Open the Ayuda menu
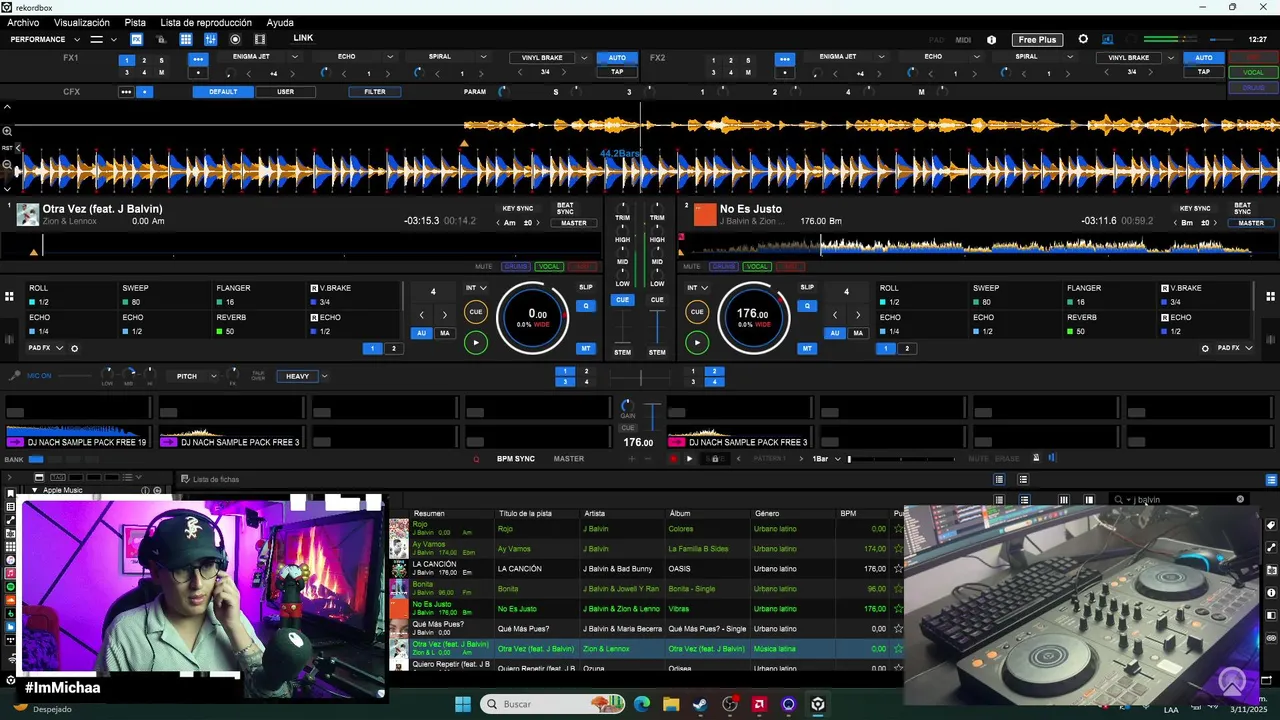The image size is (1280, 720). point(280,22)
